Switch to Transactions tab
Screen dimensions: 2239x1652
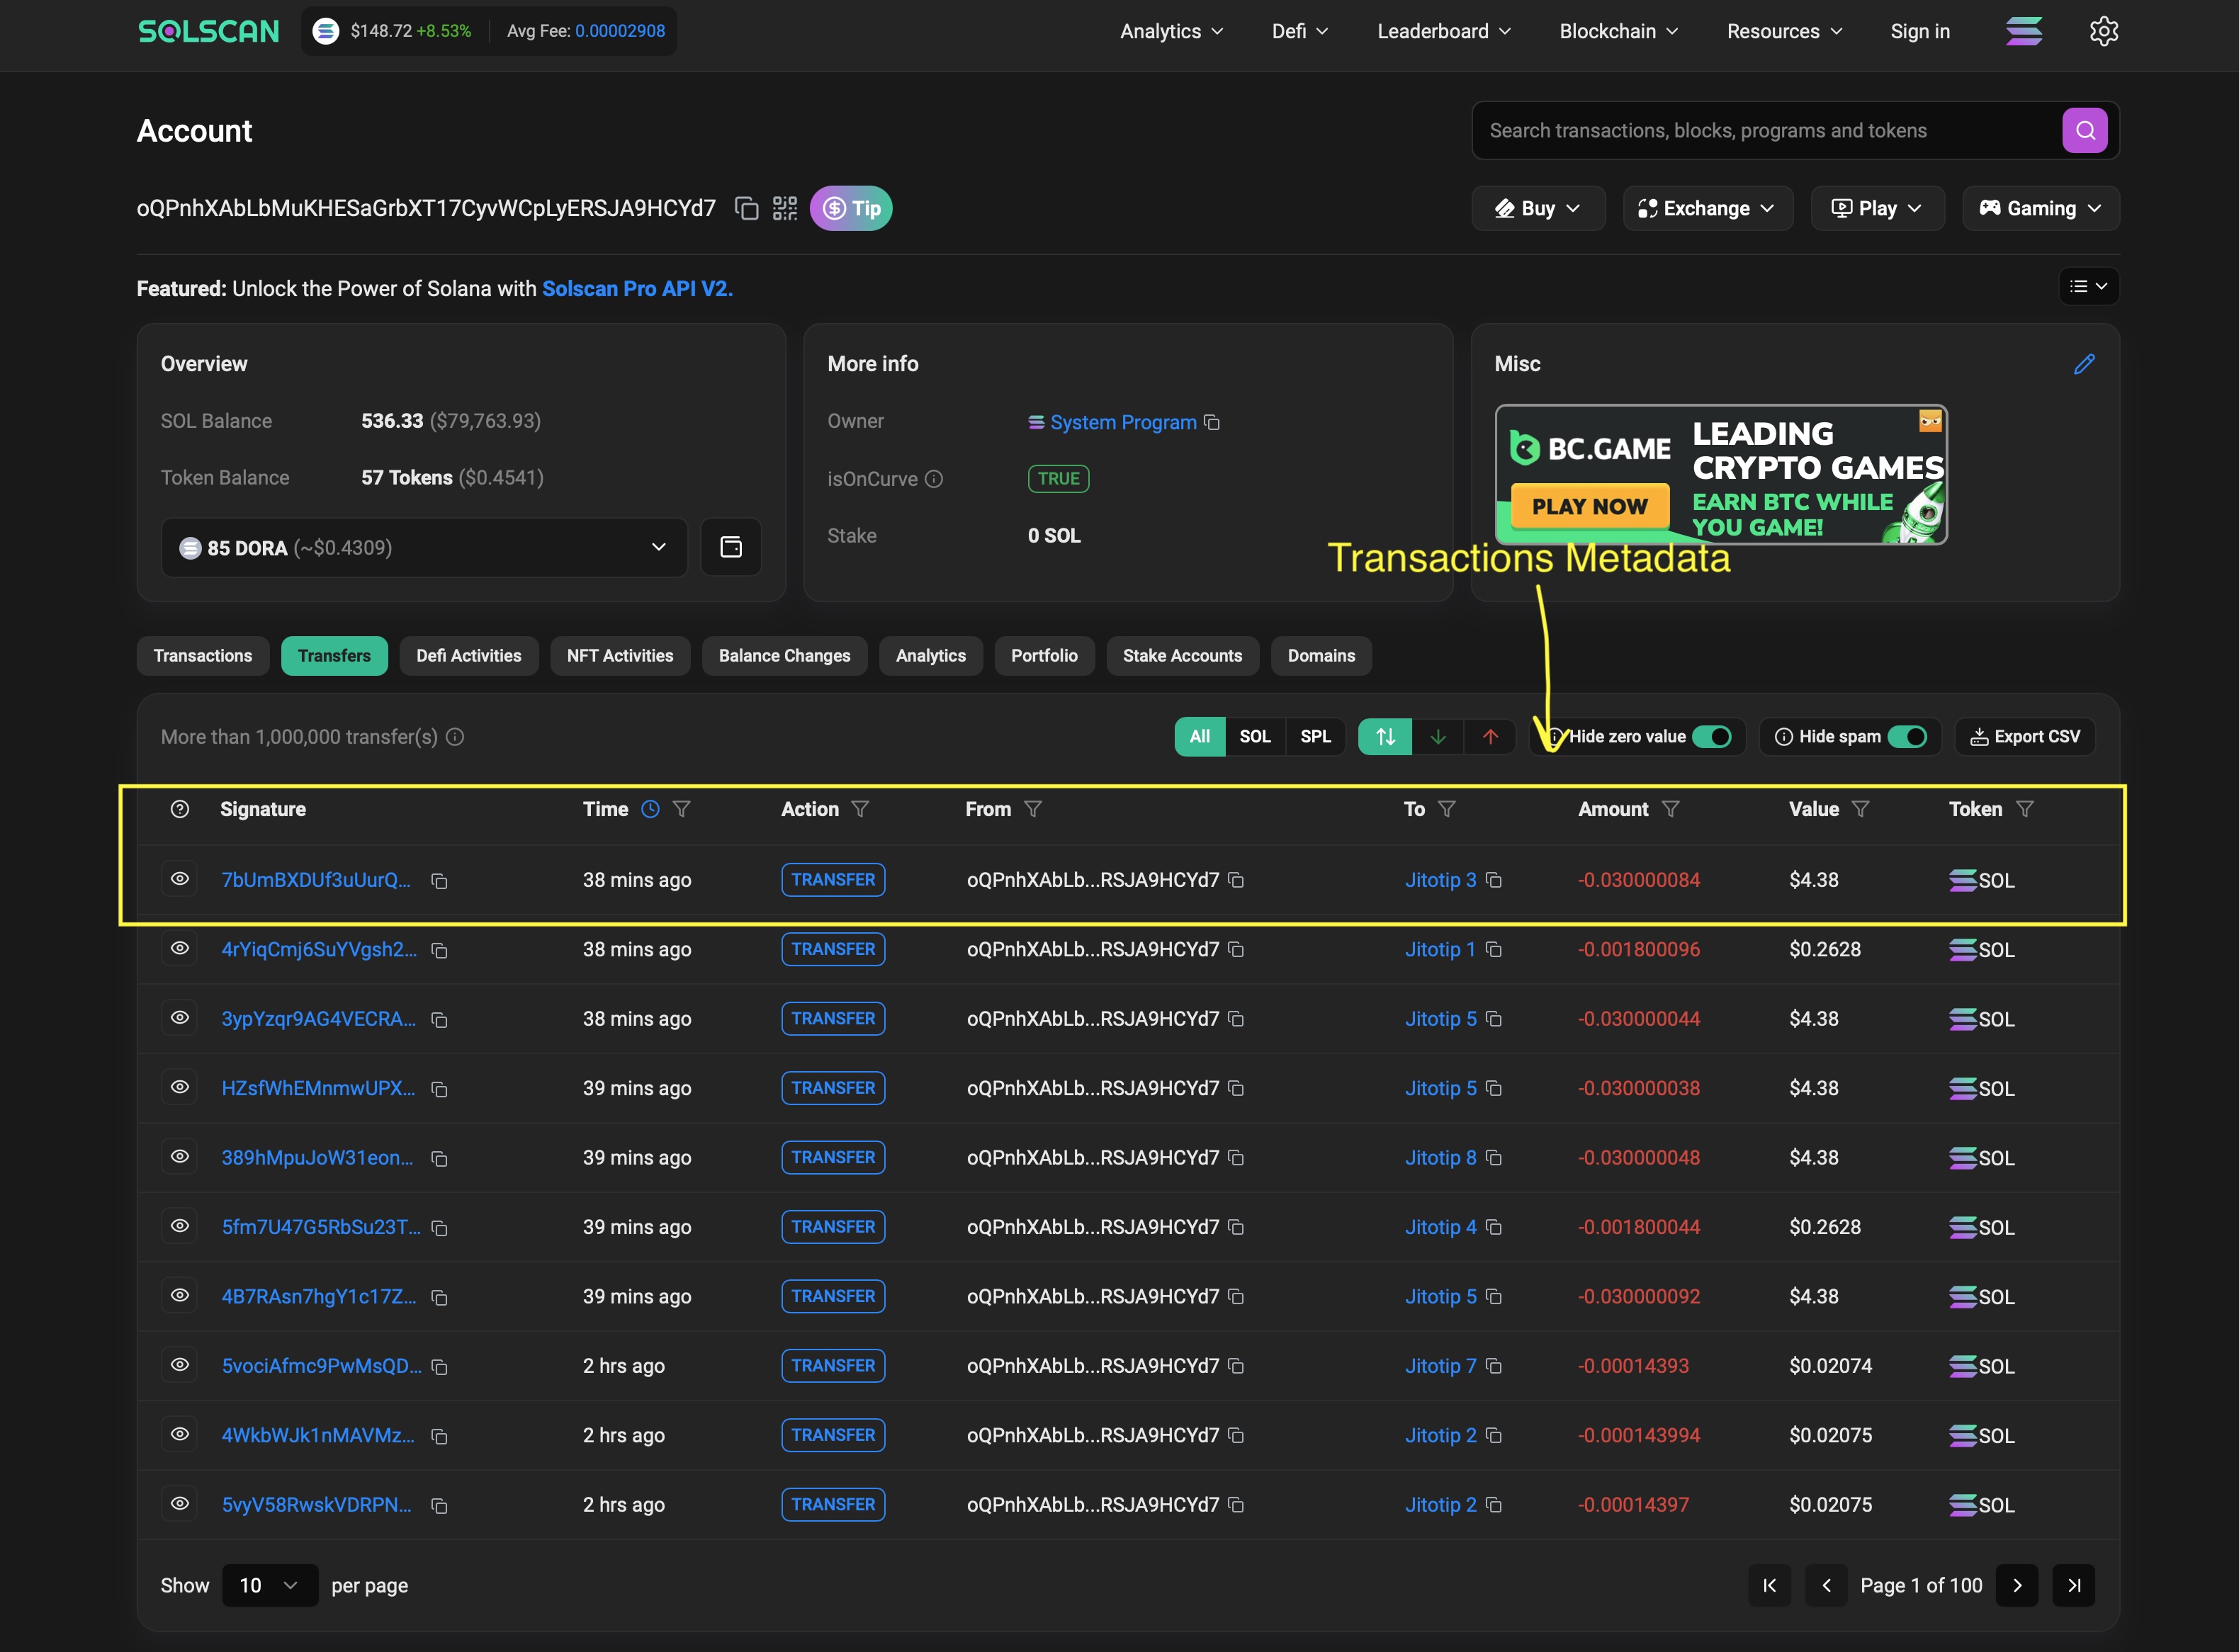click(x=203, y=656)
